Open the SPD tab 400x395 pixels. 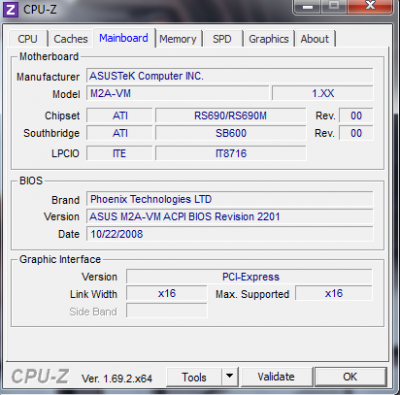222,39
